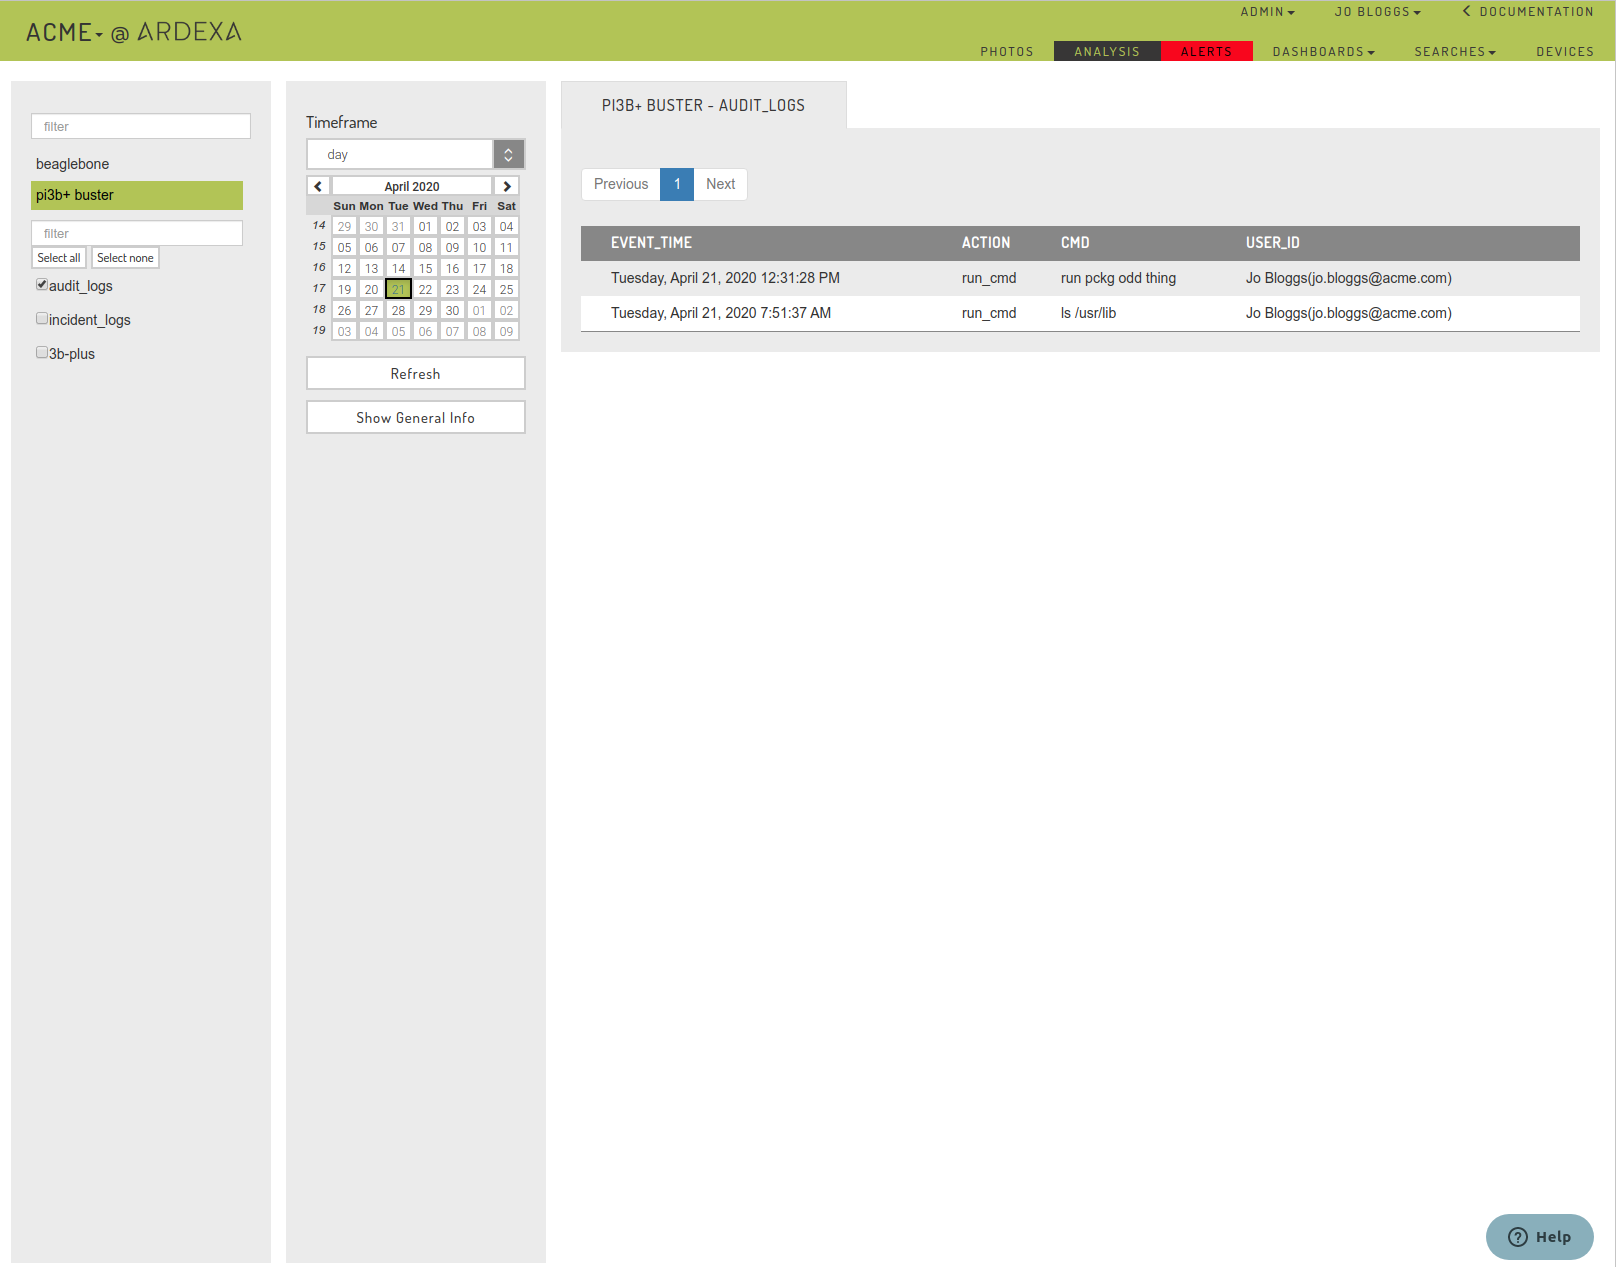Enable the 3b-plus checkbox
Viewport: 1619px width, 1267px height.
(x=42, y=353)
